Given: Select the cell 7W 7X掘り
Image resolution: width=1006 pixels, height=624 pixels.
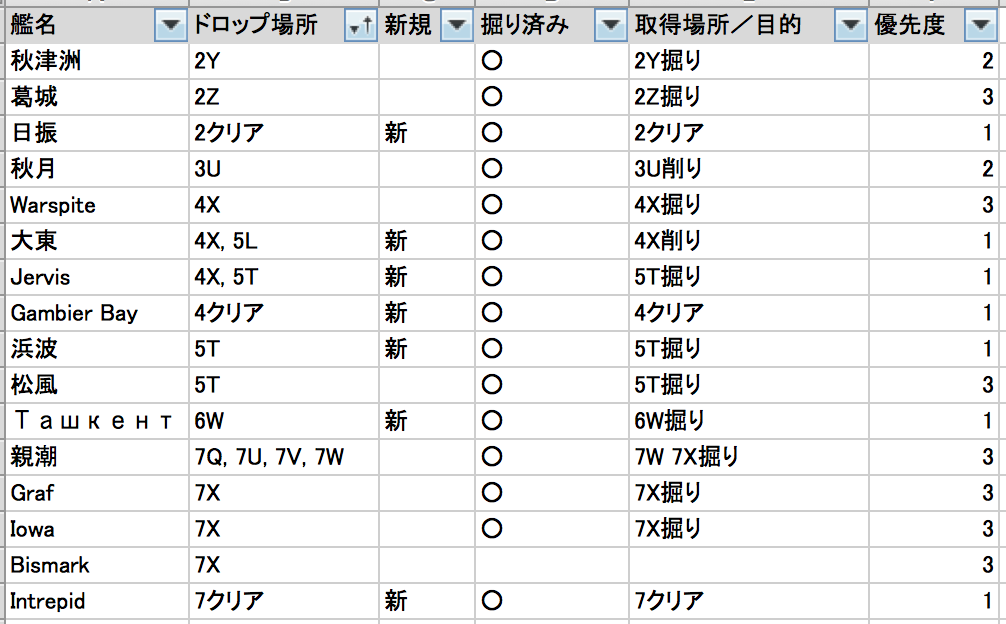Looking at the screenshot, I should point(749,457).
